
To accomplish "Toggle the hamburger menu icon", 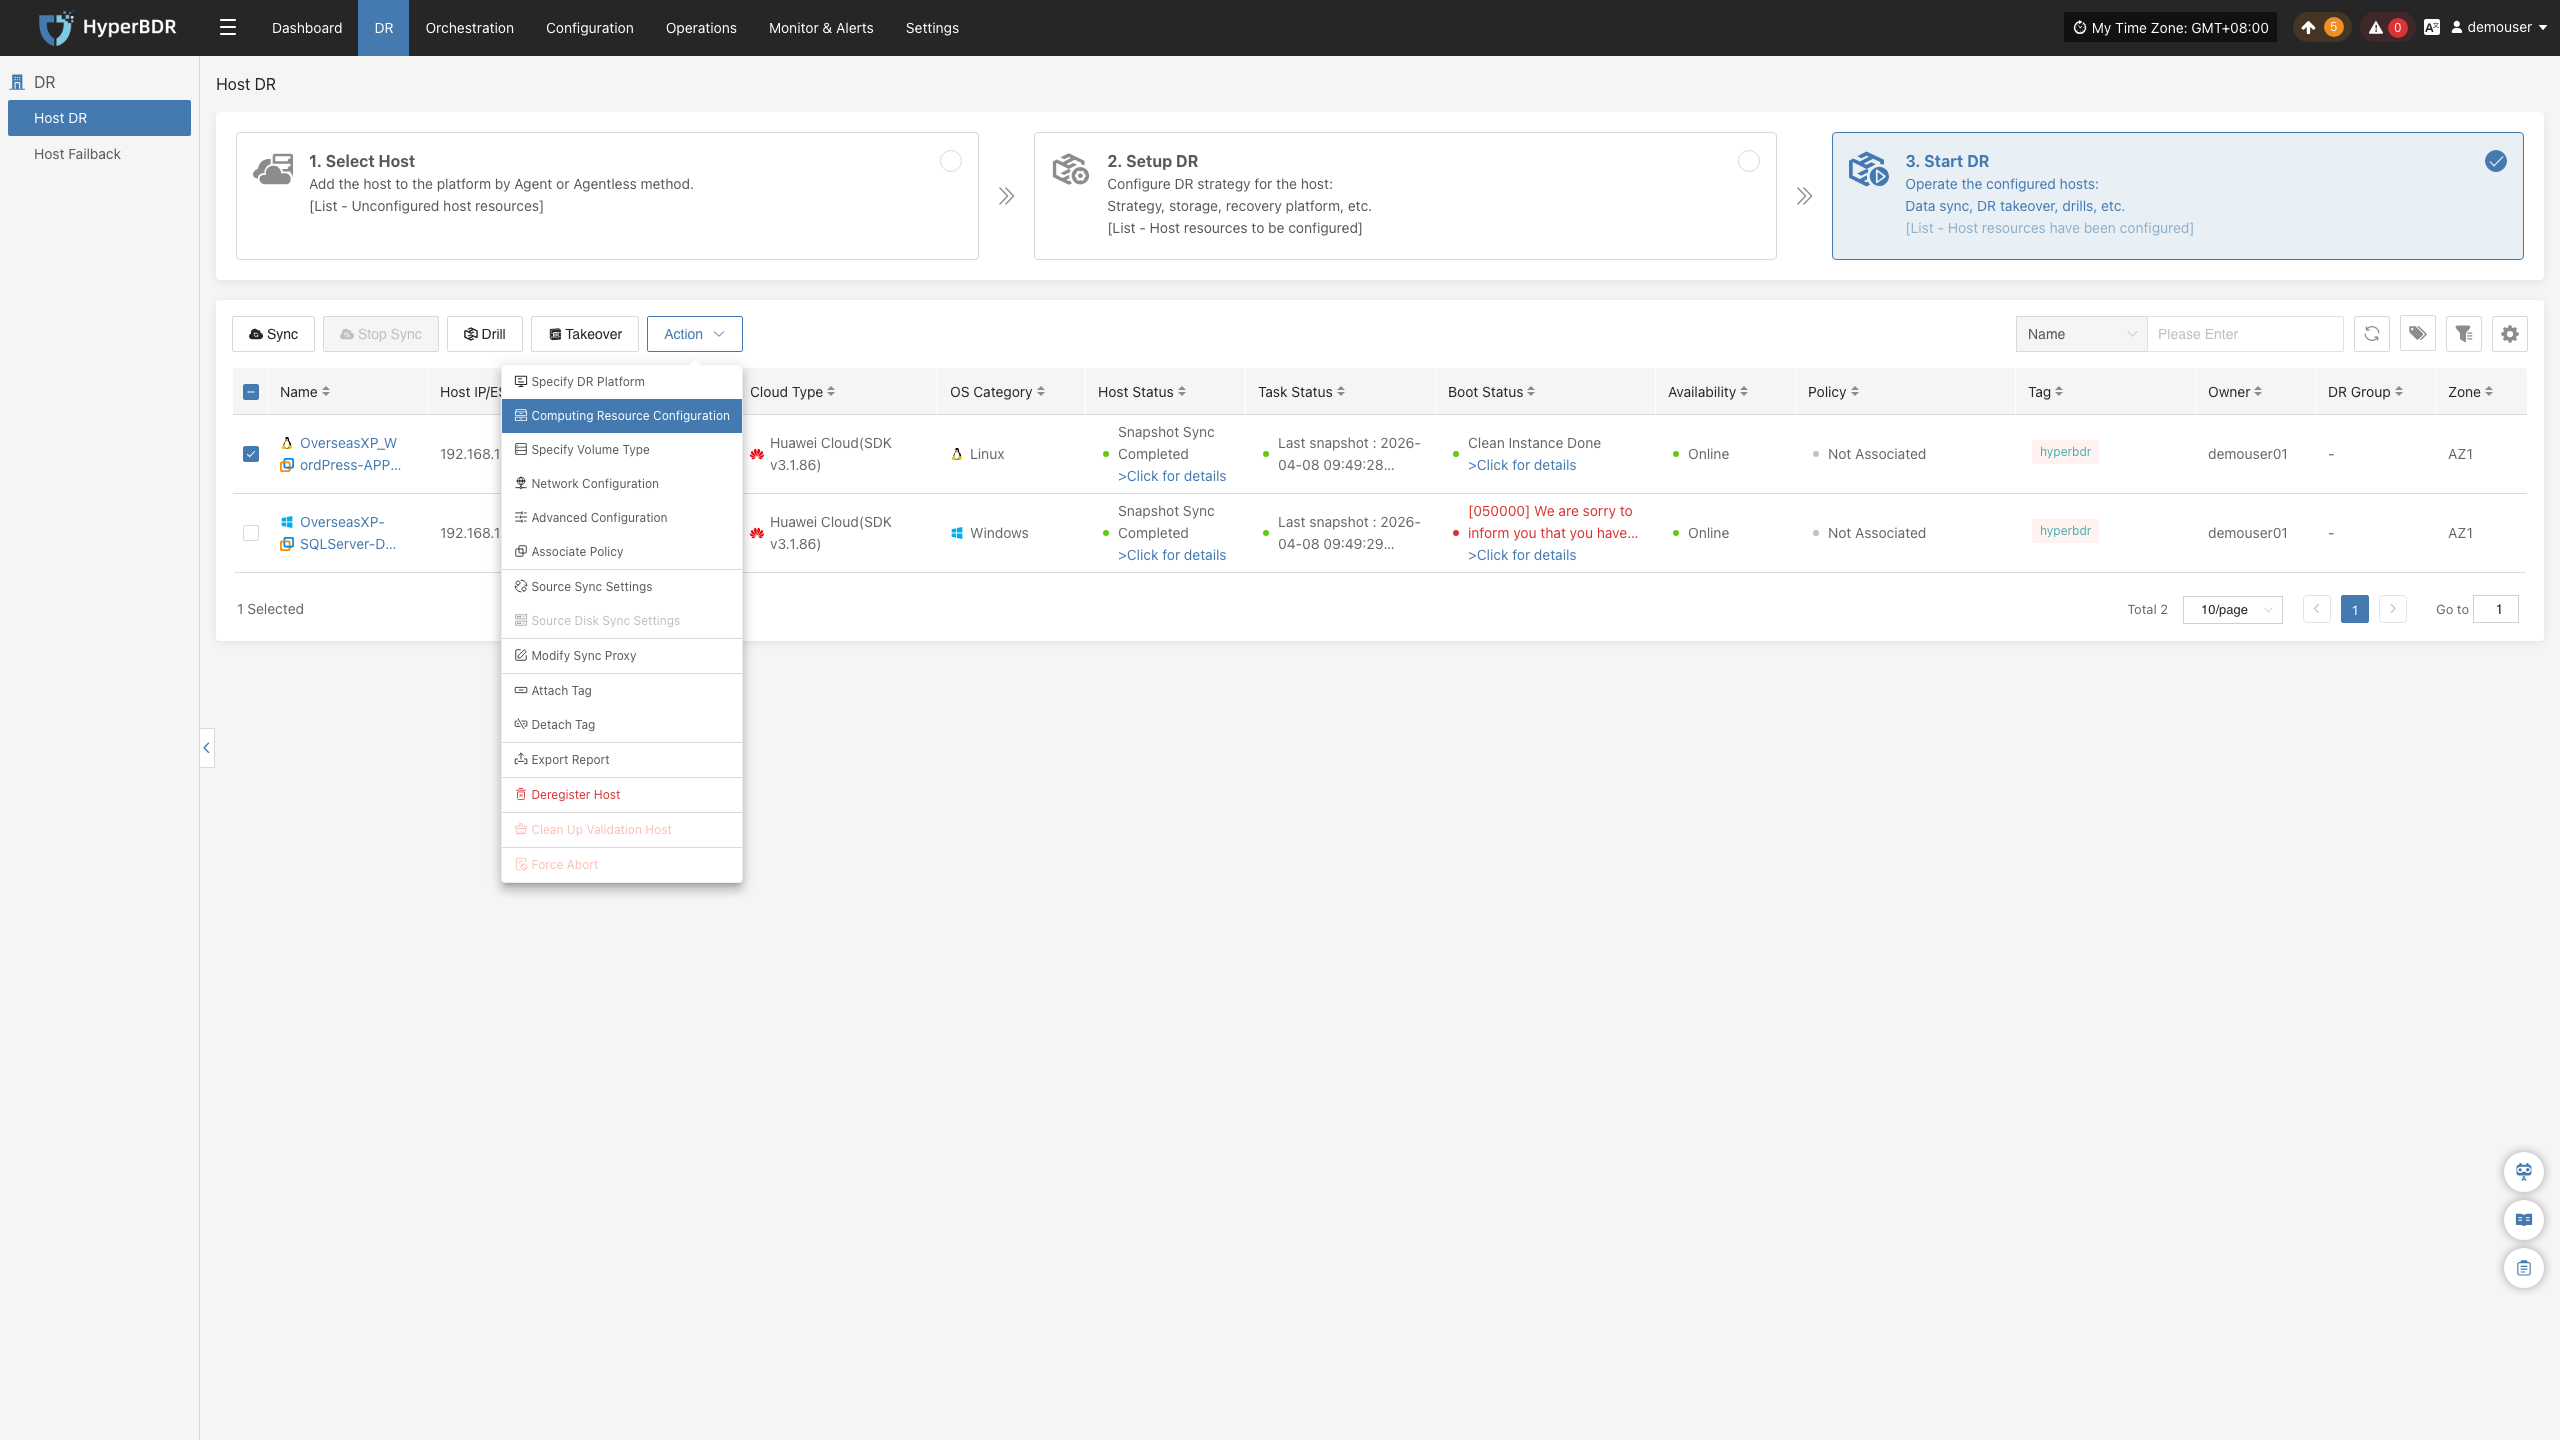I will click(x=228, y=27).
